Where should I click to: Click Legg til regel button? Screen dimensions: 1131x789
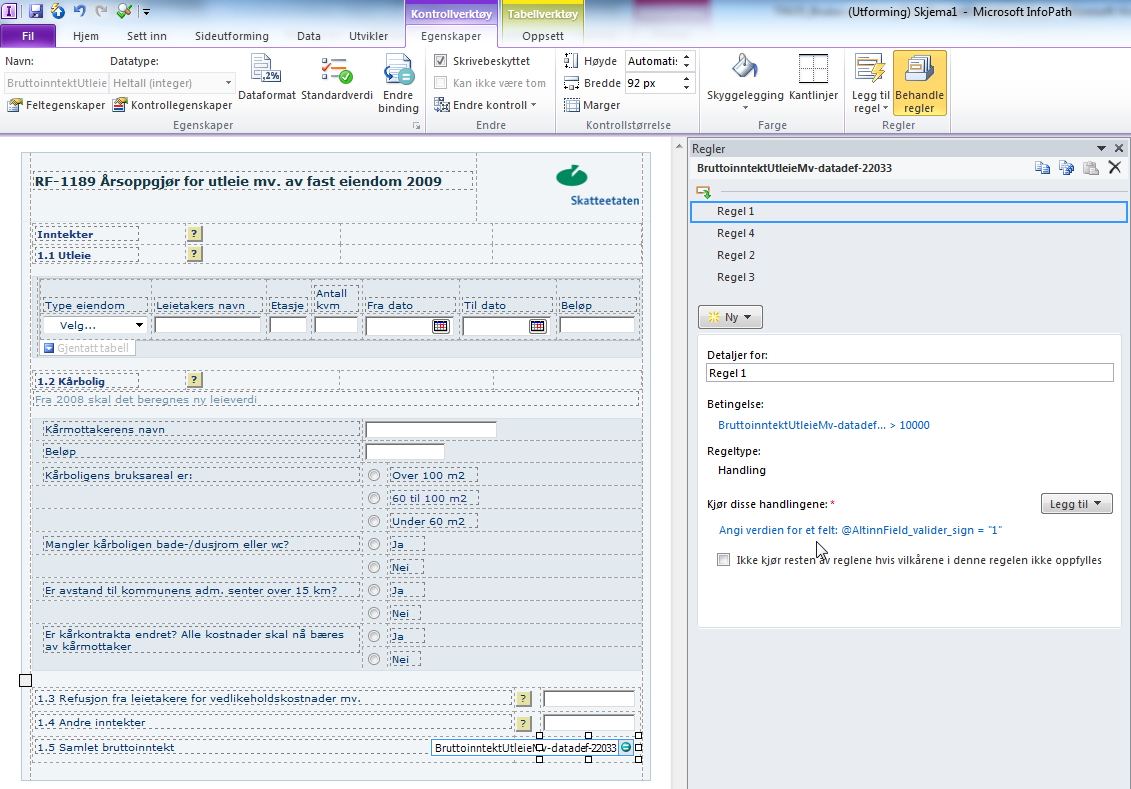(x=870, y=84)
